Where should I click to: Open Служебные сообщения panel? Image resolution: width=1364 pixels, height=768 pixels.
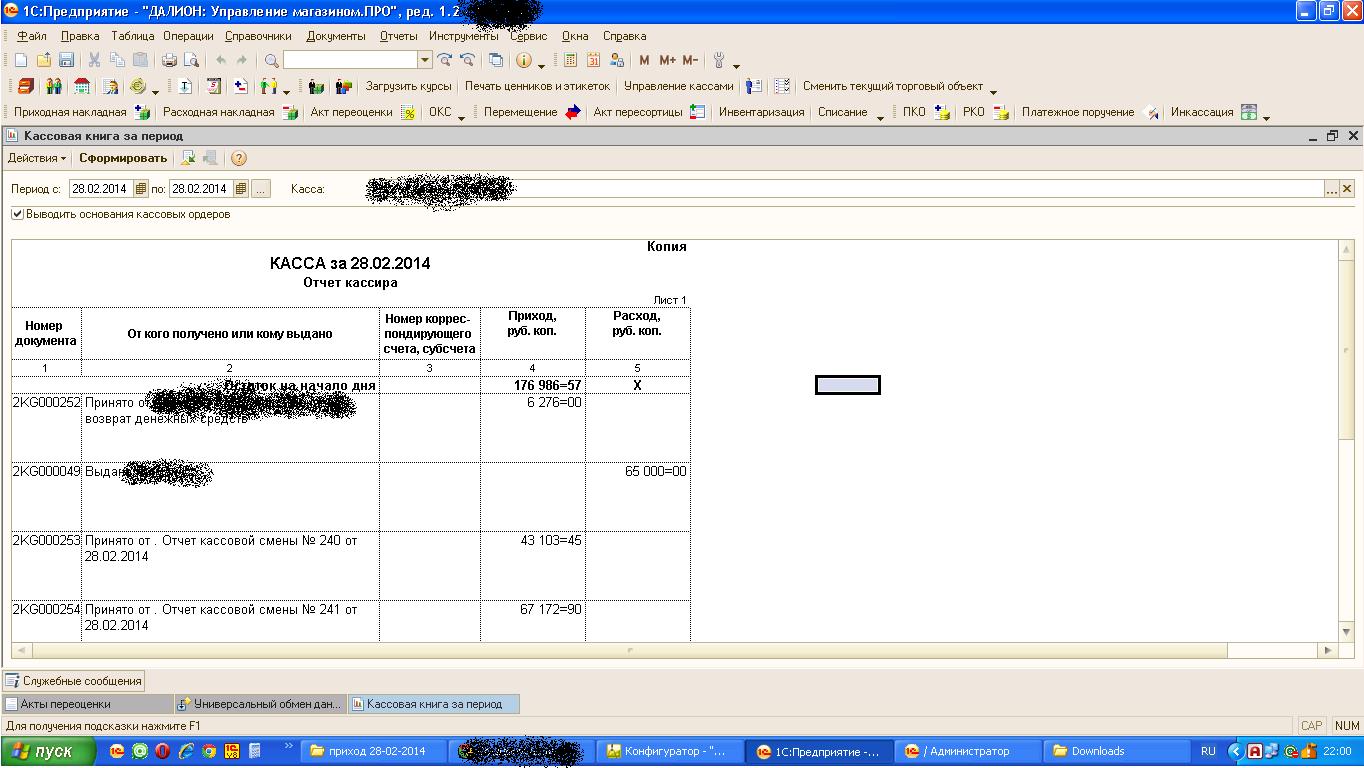click(x=74, y=681)
